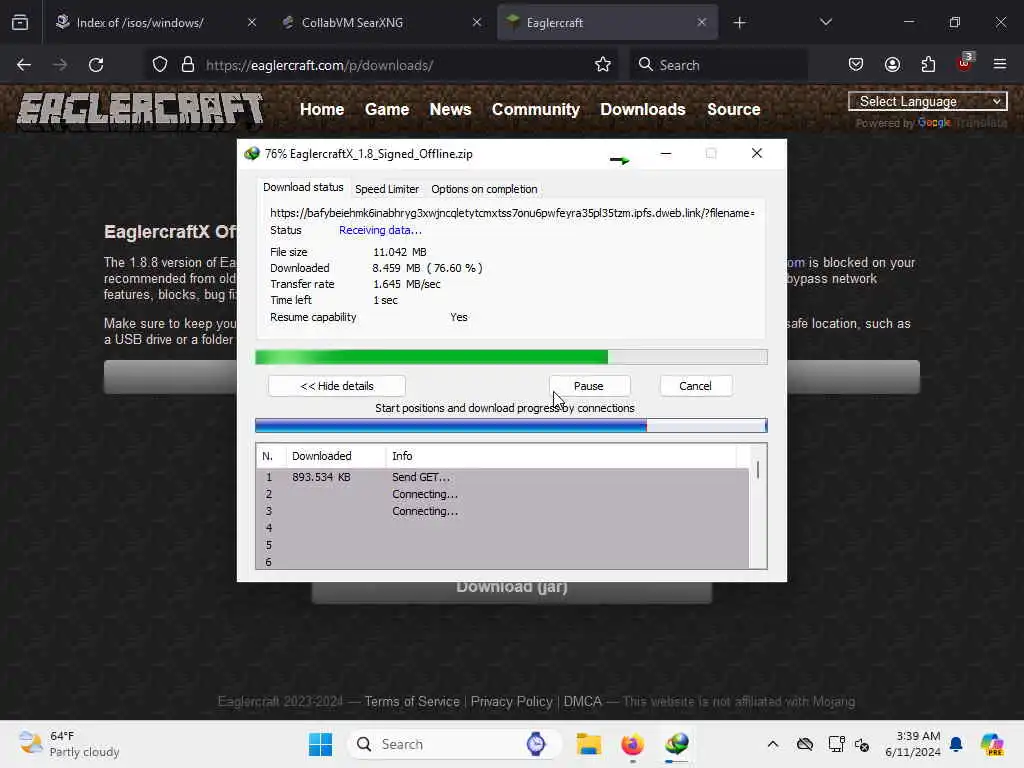Select connection row 2 Connecting

(502, 494)
